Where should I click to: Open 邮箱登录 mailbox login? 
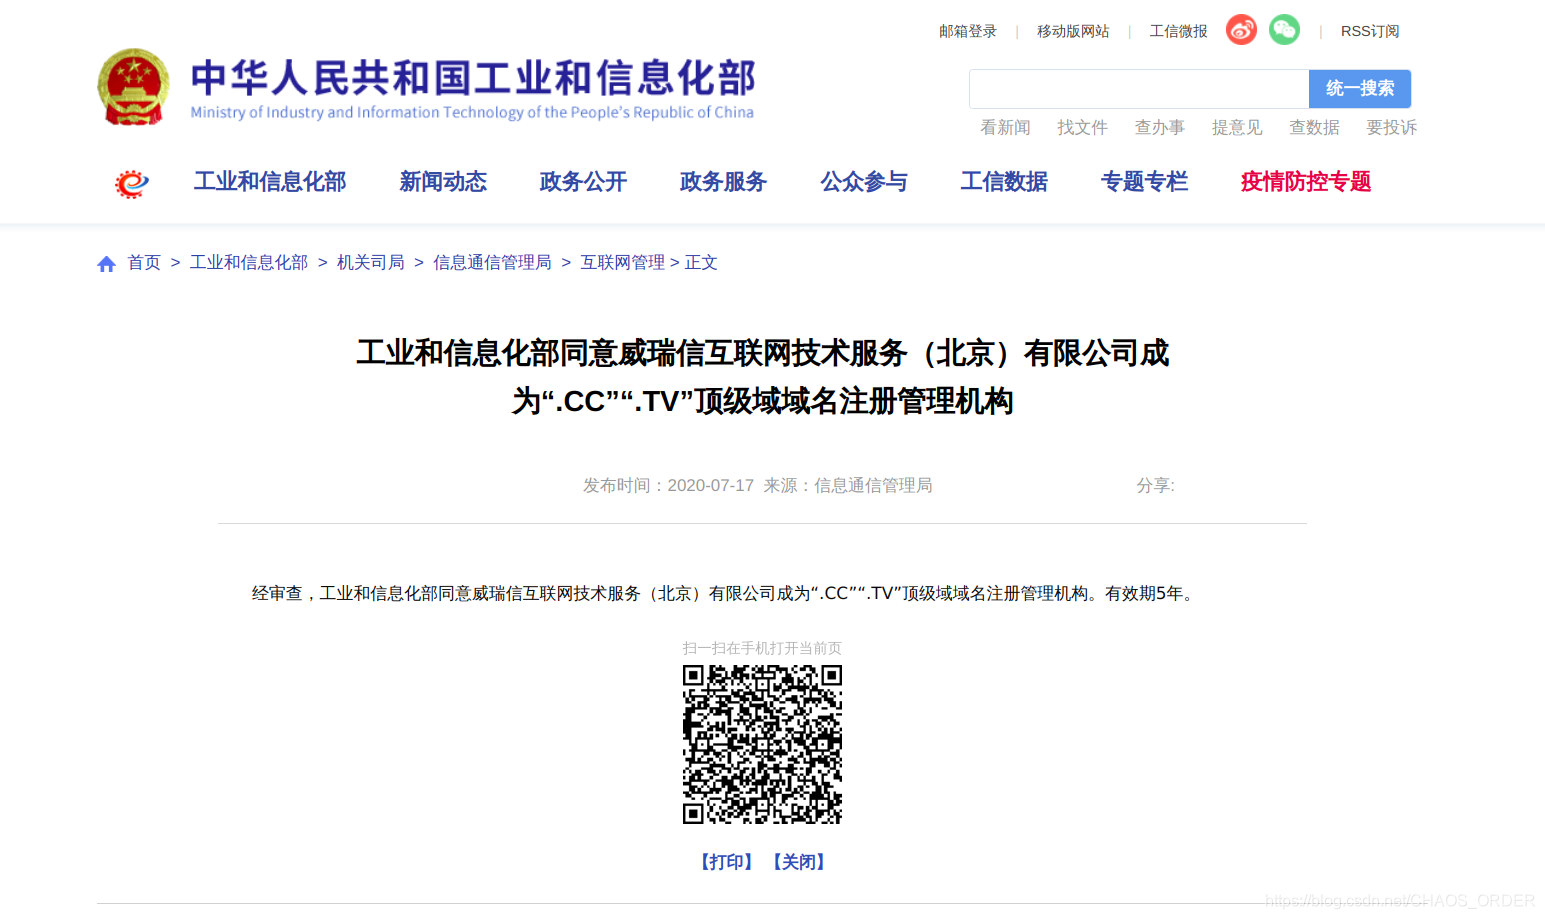coord(966,31)
